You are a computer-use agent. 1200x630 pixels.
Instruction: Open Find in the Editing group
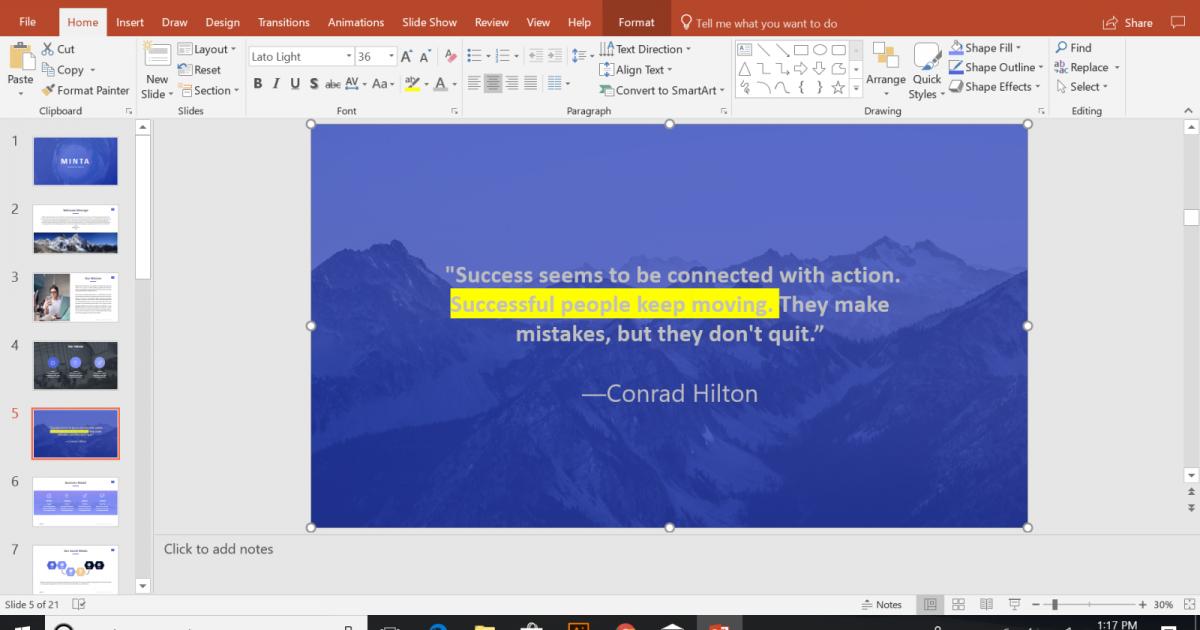tap(1077, 47)
